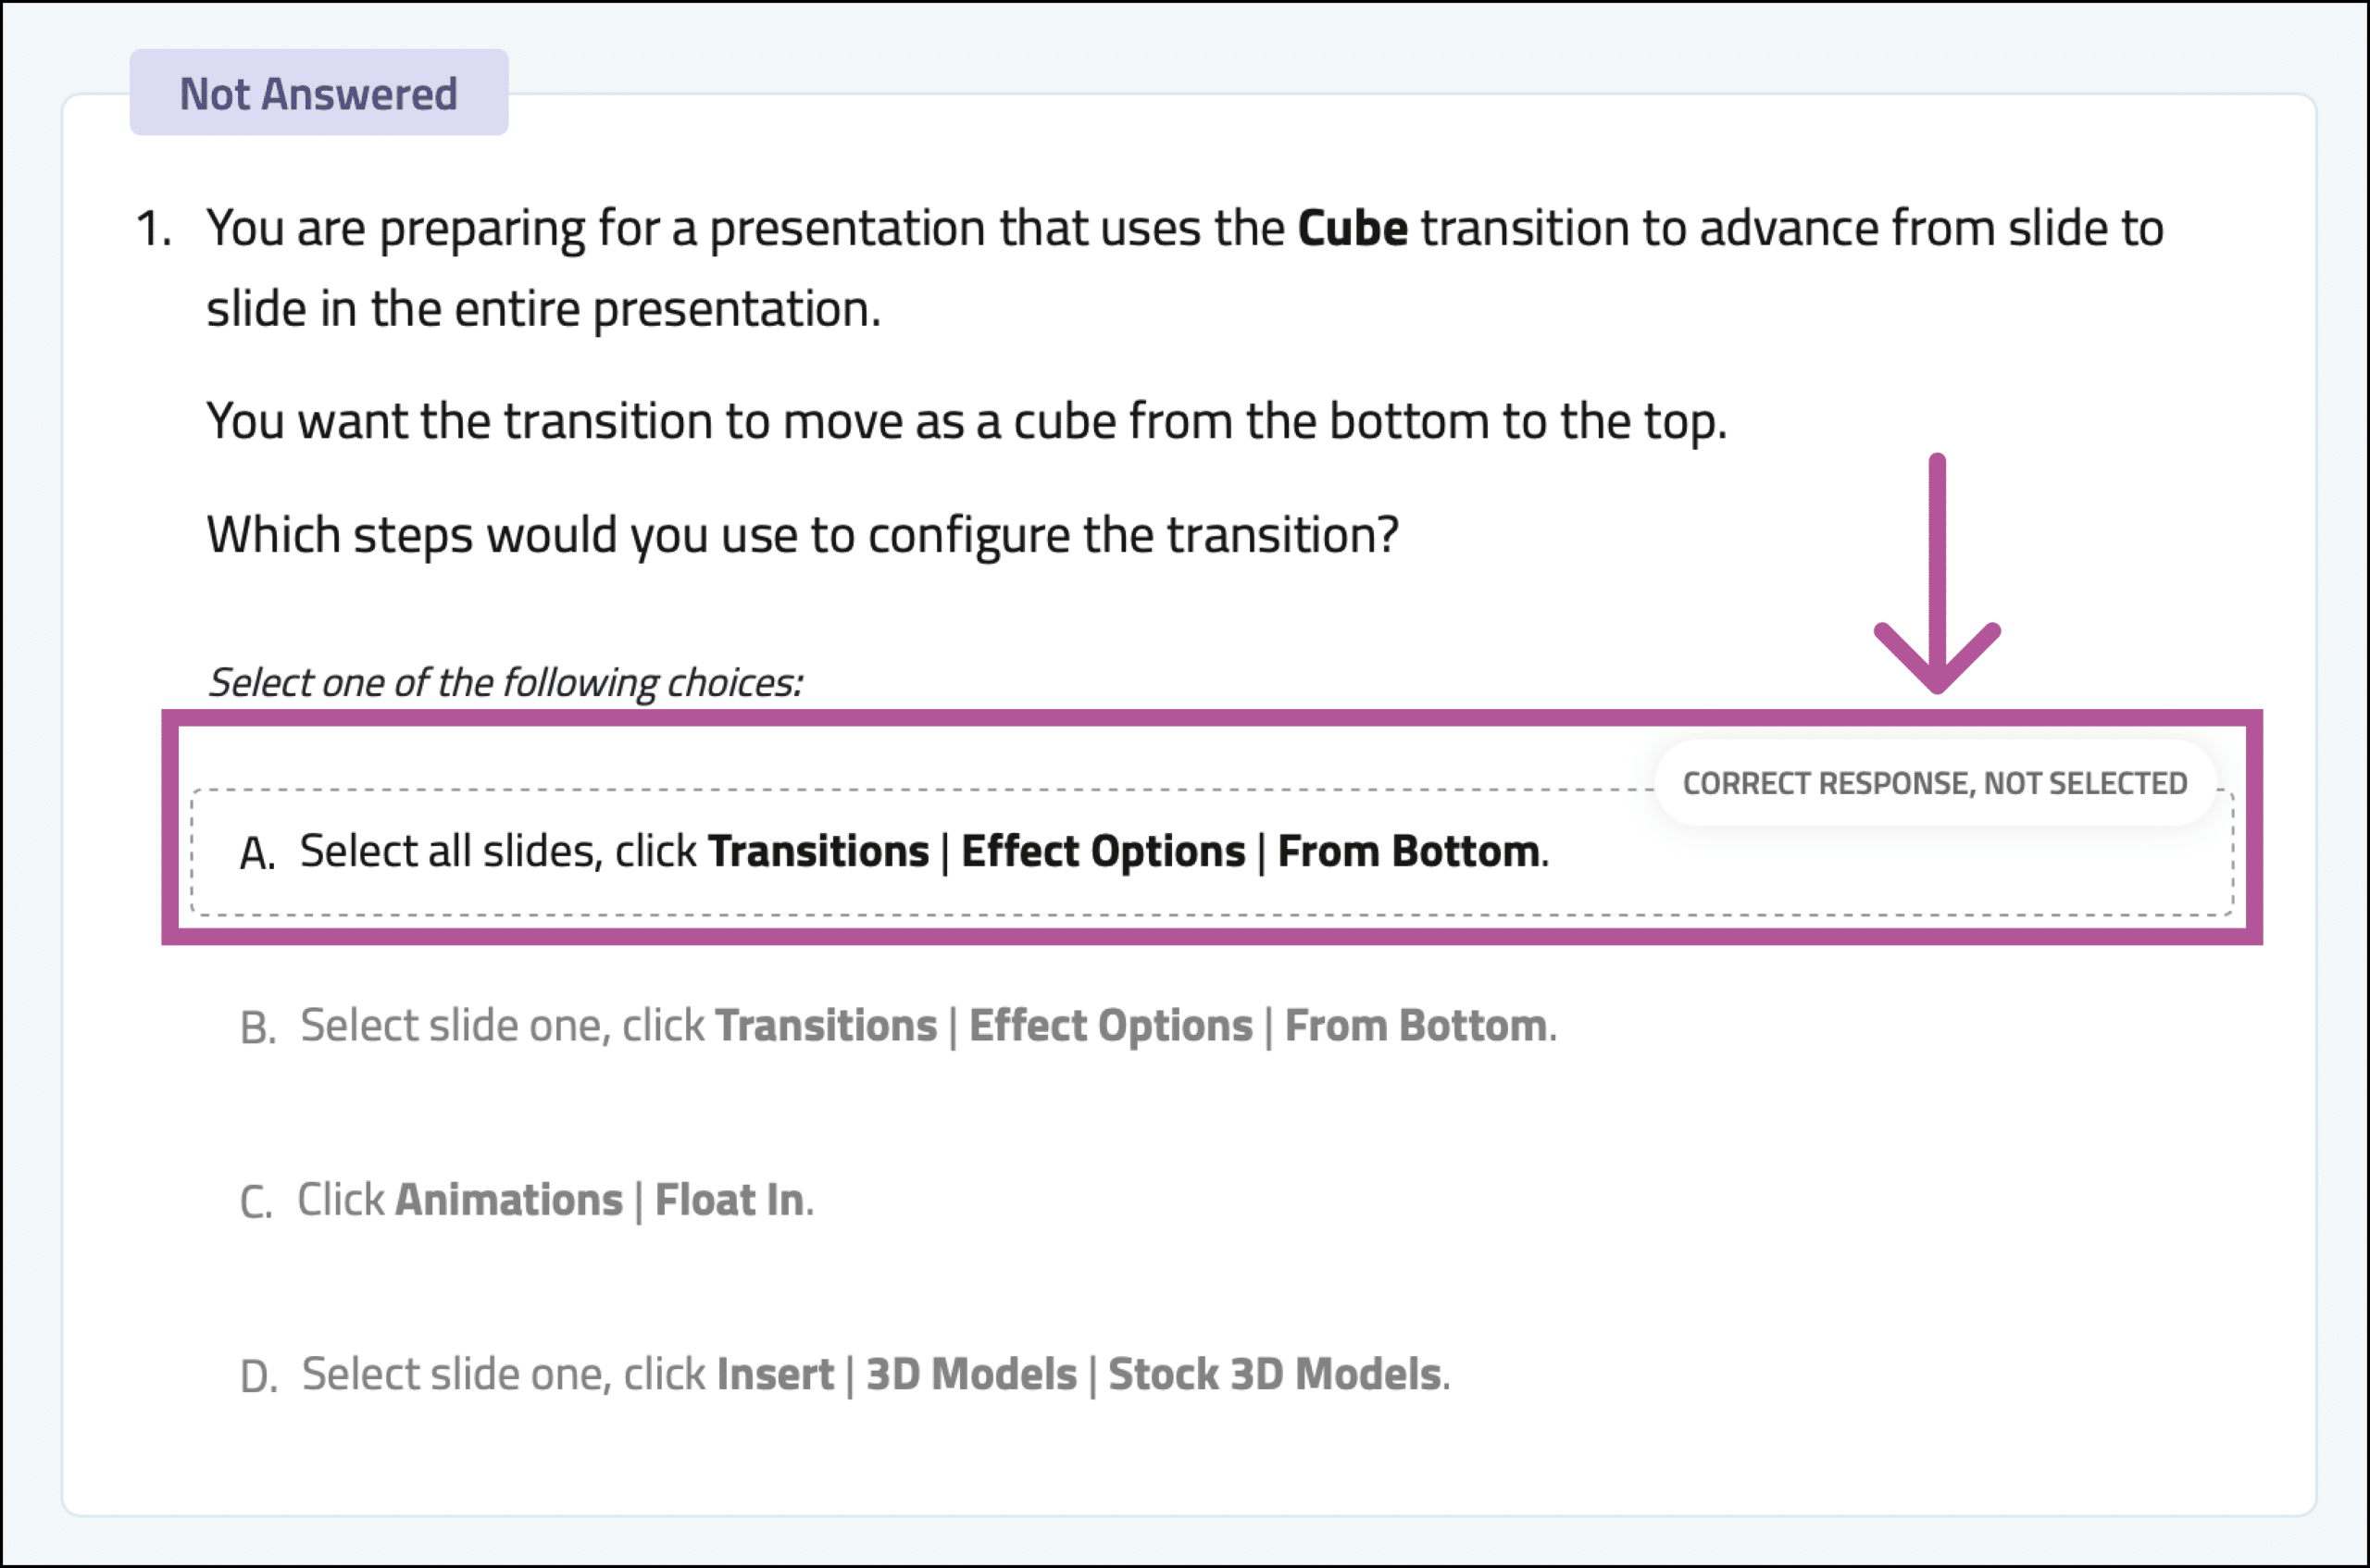This screenshot has height=1568, width=2370.
Task: Click the "You want the transition" sentence
Action: pyautogui.click(x=966, y=421)
